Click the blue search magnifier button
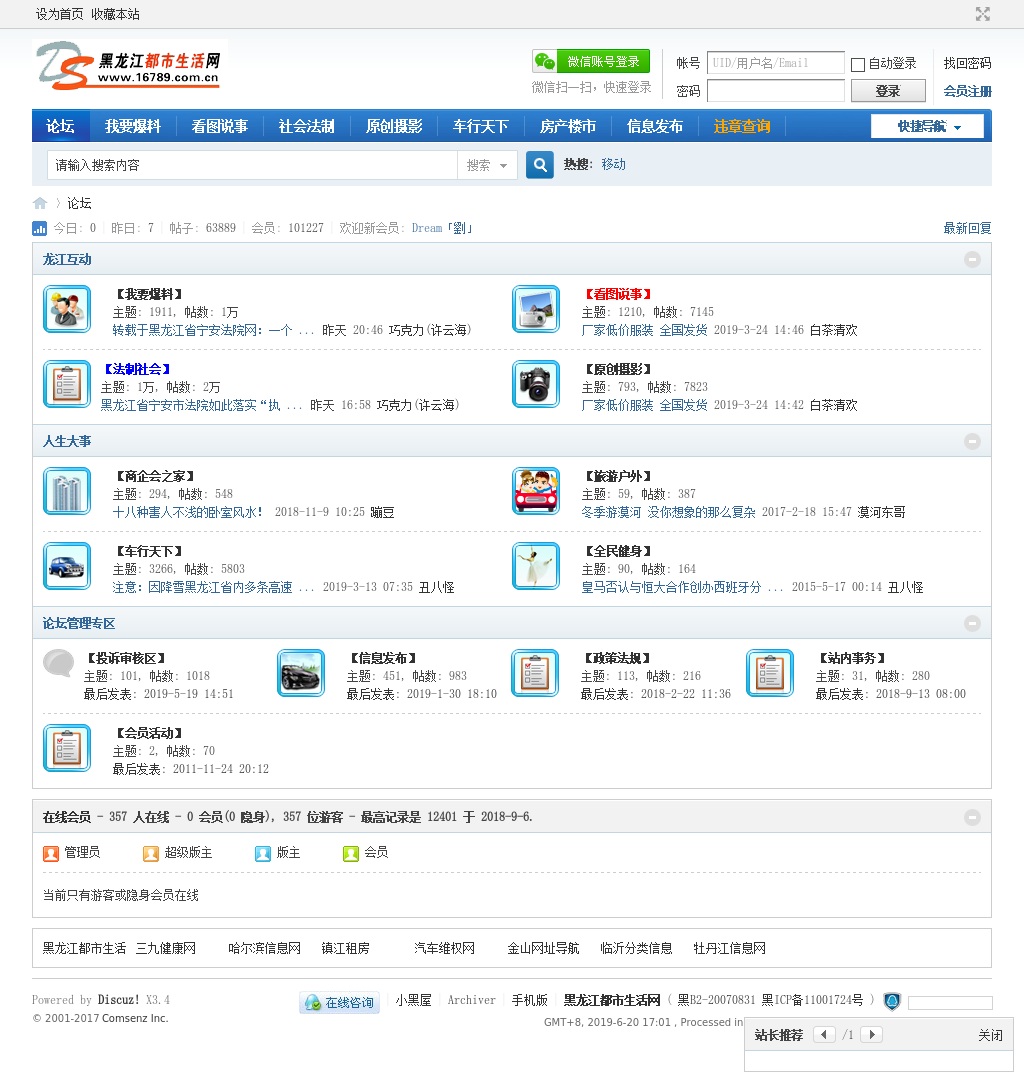Screen dimensions: 1024x1082 [x=540, y=165]
